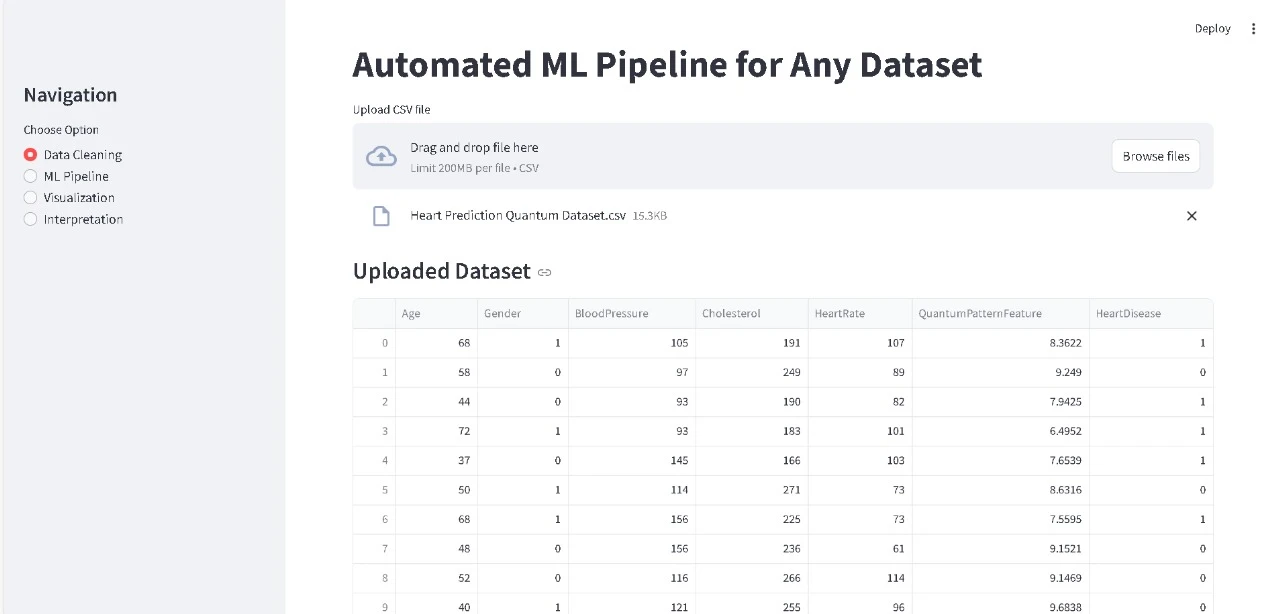Copy the Uploaded Dataset anchor link icon

[545, 272]
